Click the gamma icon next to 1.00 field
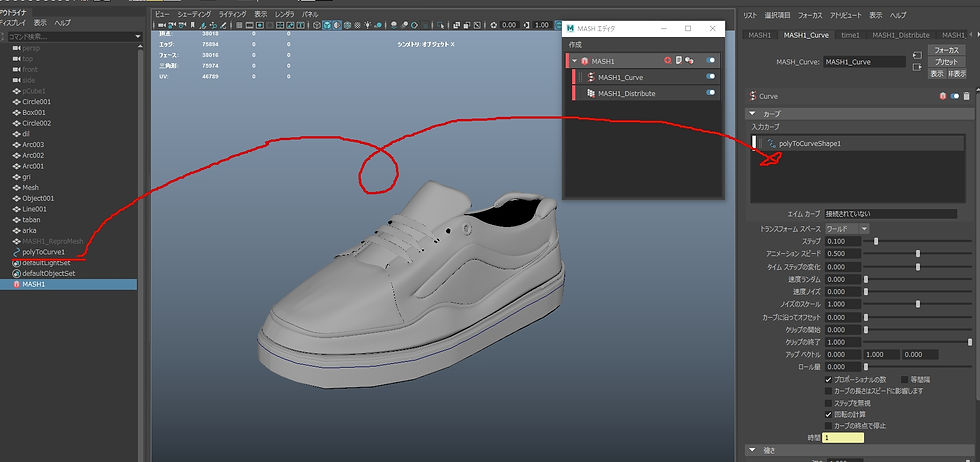The width and height of the screenshot is (980, 462). 527,25
